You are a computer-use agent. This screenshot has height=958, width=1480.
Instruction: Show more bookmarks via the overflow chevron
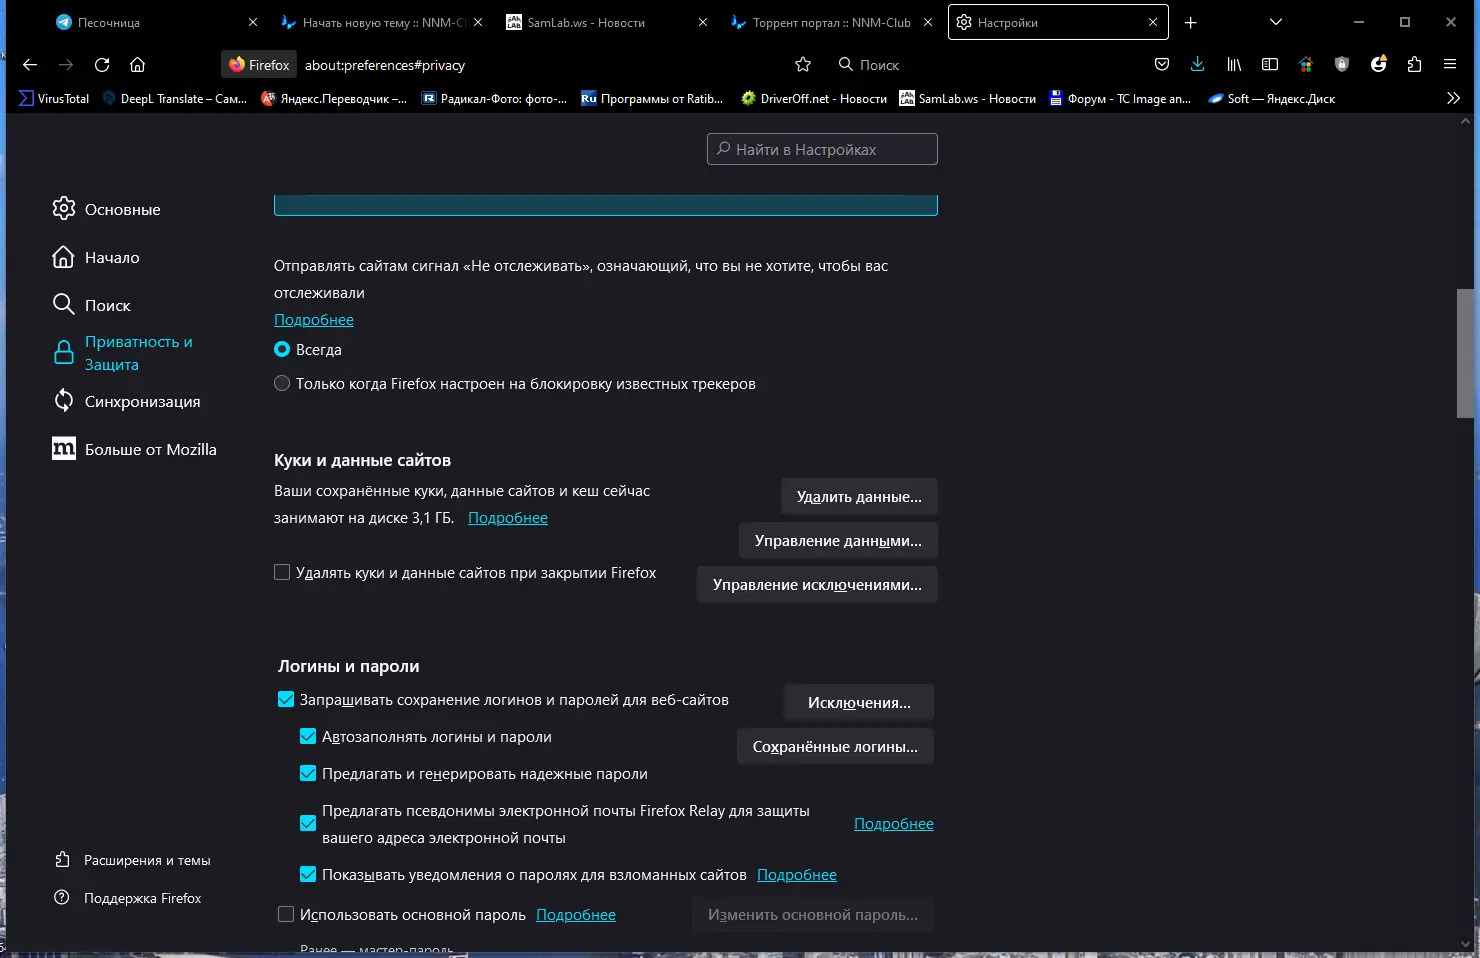point(1453,98)
